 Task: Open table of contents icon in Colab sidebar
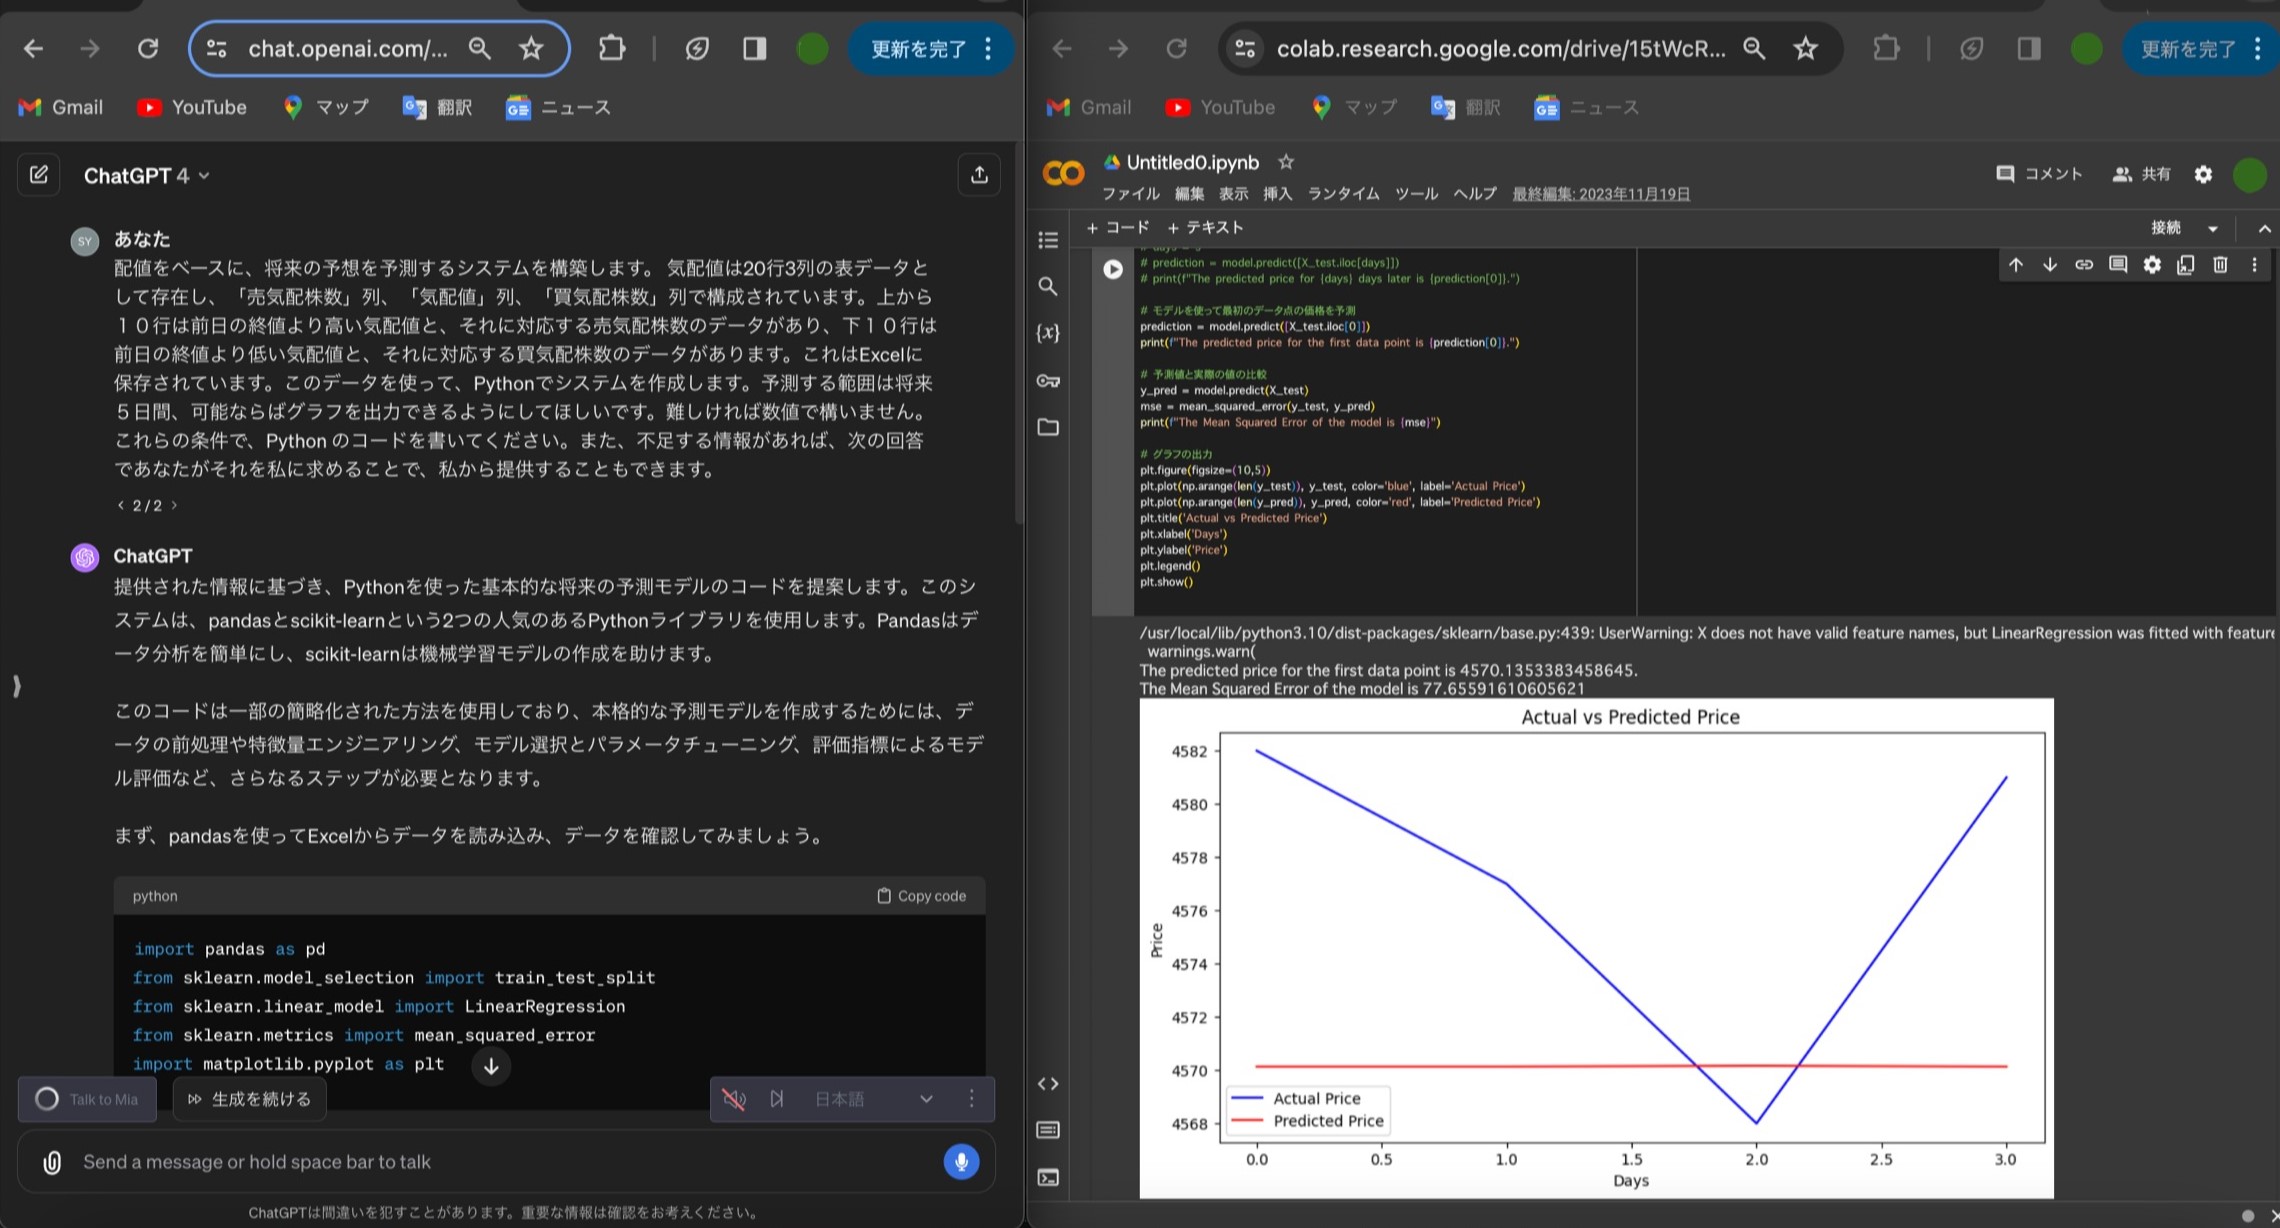point(1048,240)
